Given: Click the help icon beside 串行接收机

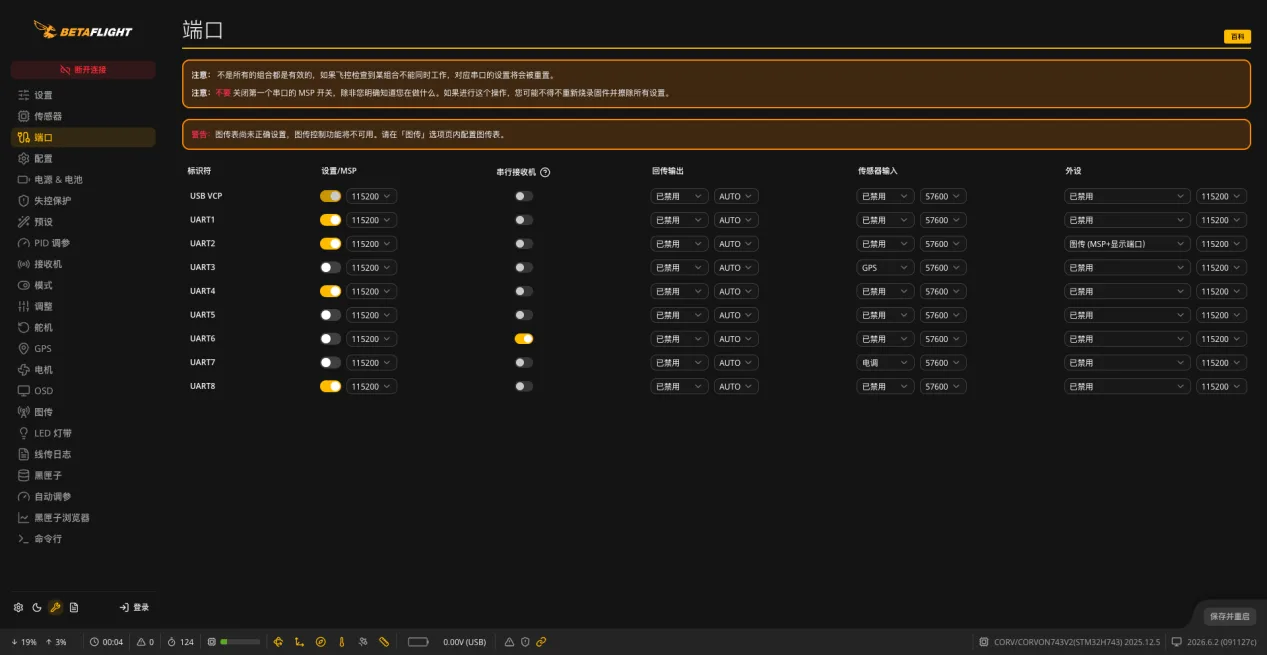Looking at the screenshot, I should click(x=545, y=172).
